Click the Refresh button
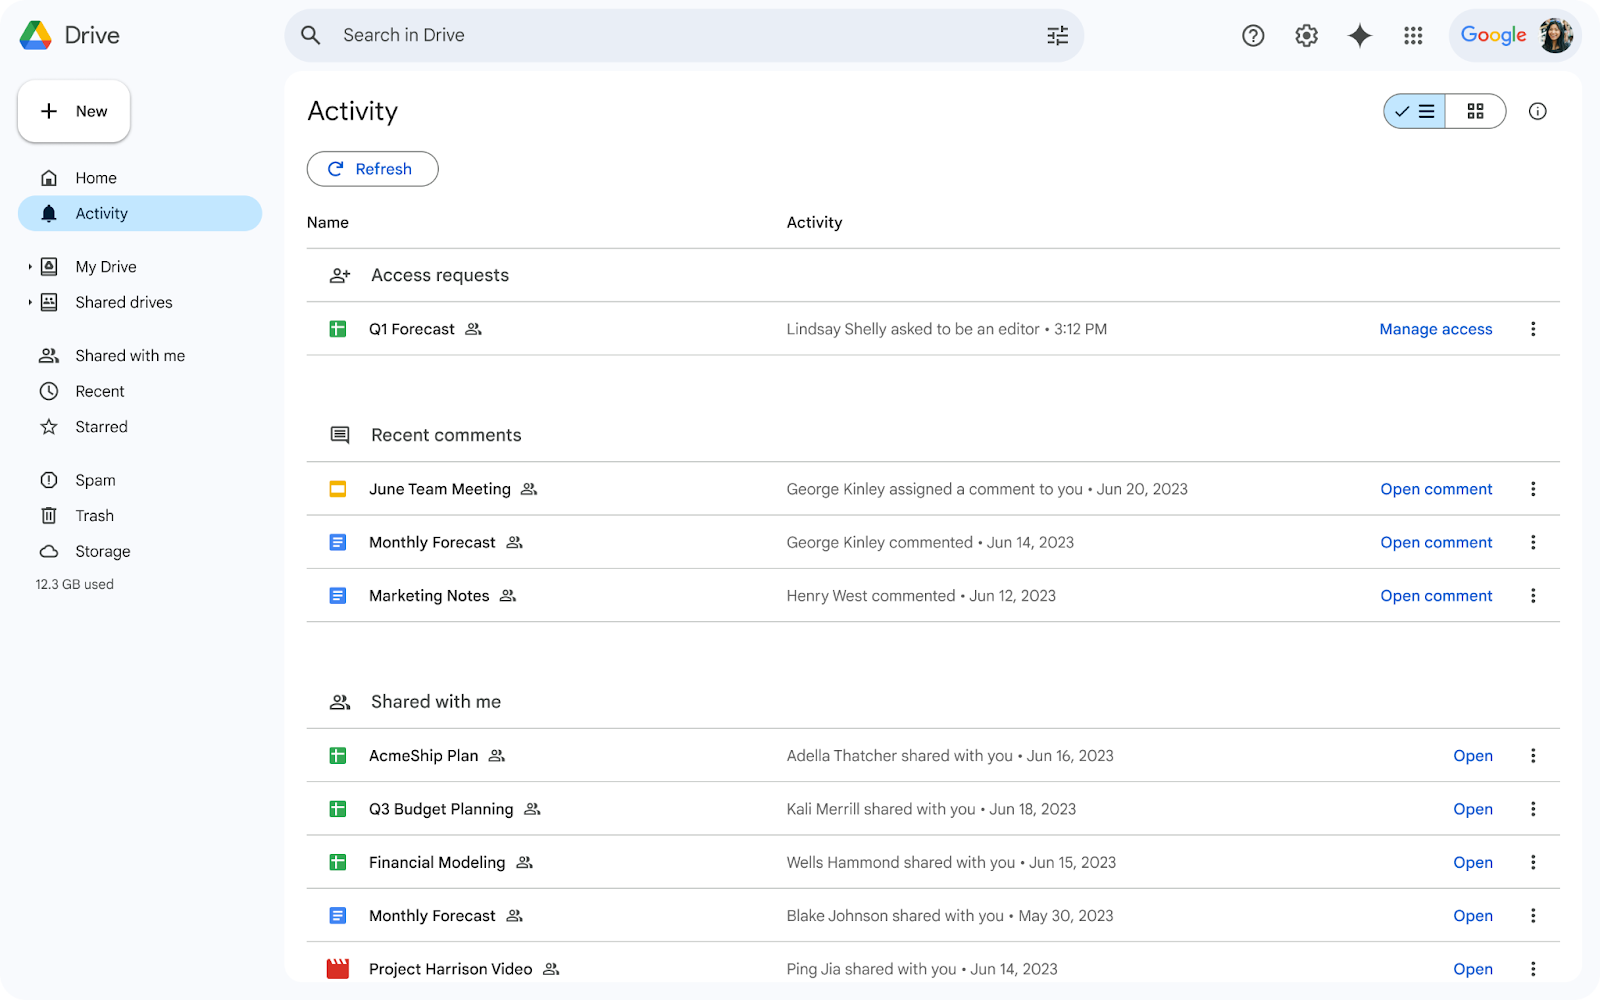 [372, 169]
